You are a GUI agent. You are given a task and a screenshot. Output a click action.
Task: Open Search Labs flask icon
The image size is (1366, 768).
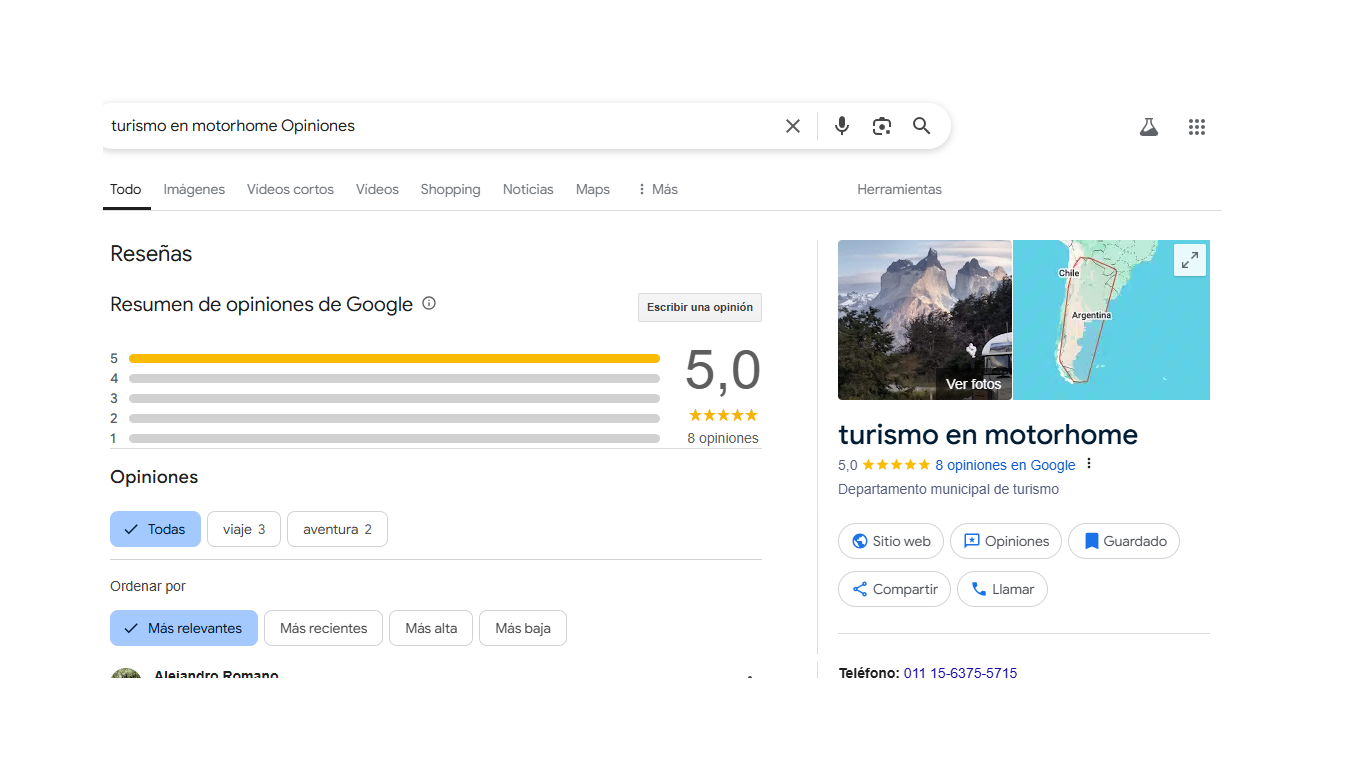tap(1148, 127)
